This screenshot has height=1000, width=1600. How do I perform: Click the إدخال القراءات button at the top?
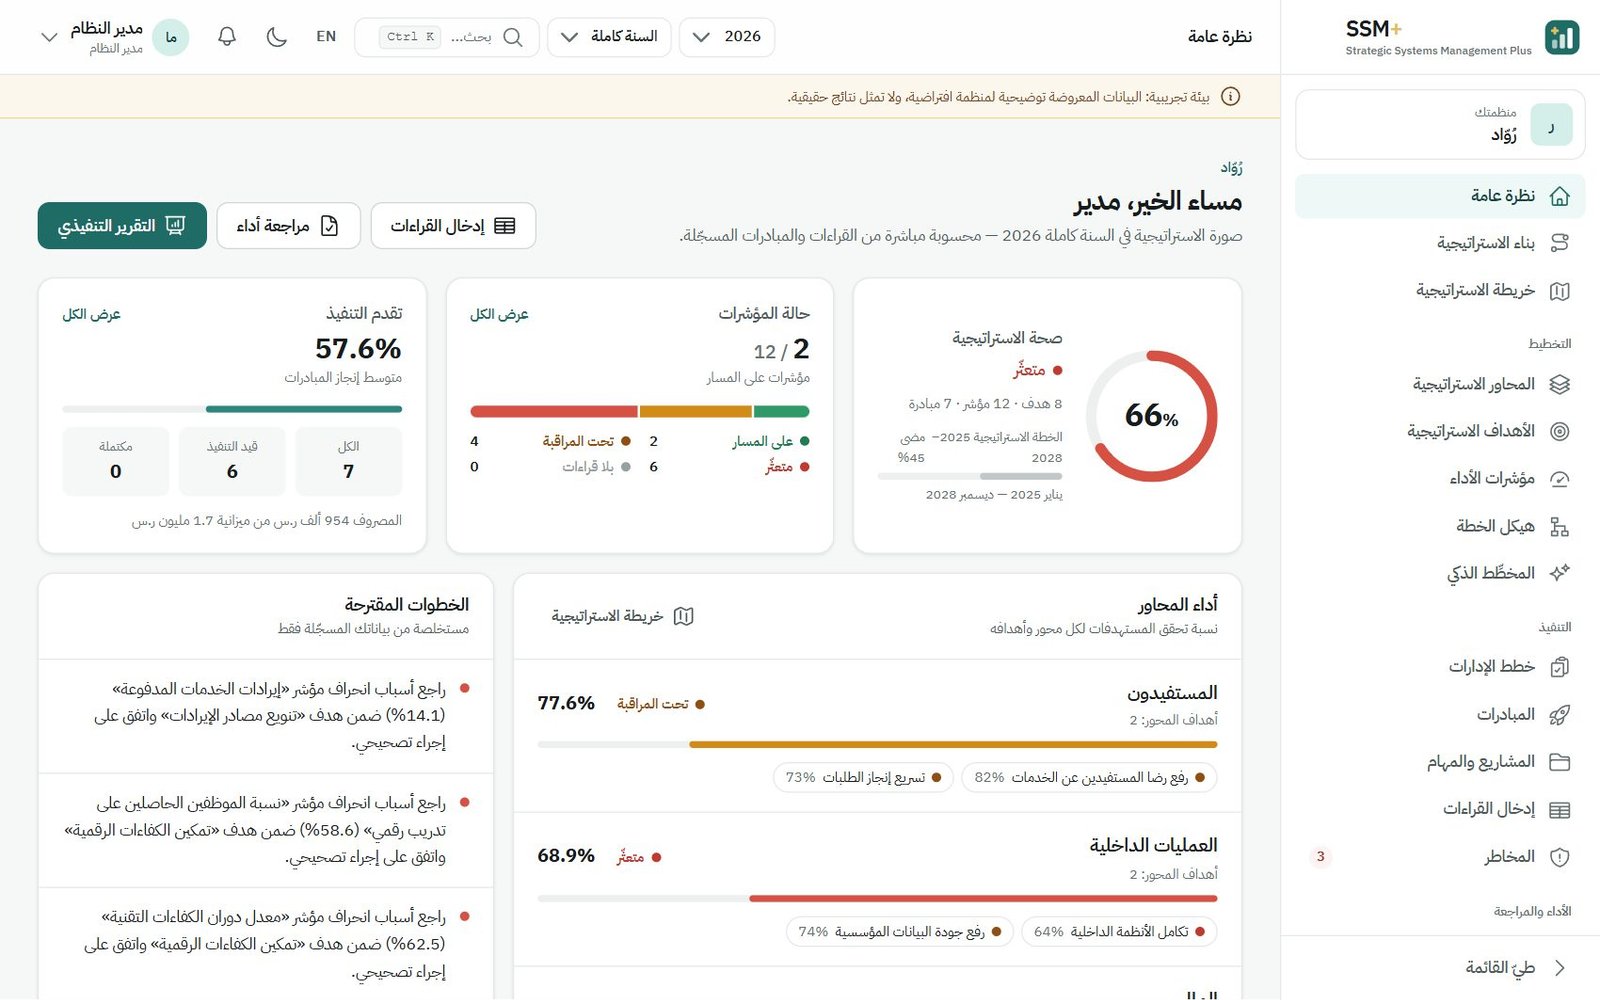click(x=453, y=226)
